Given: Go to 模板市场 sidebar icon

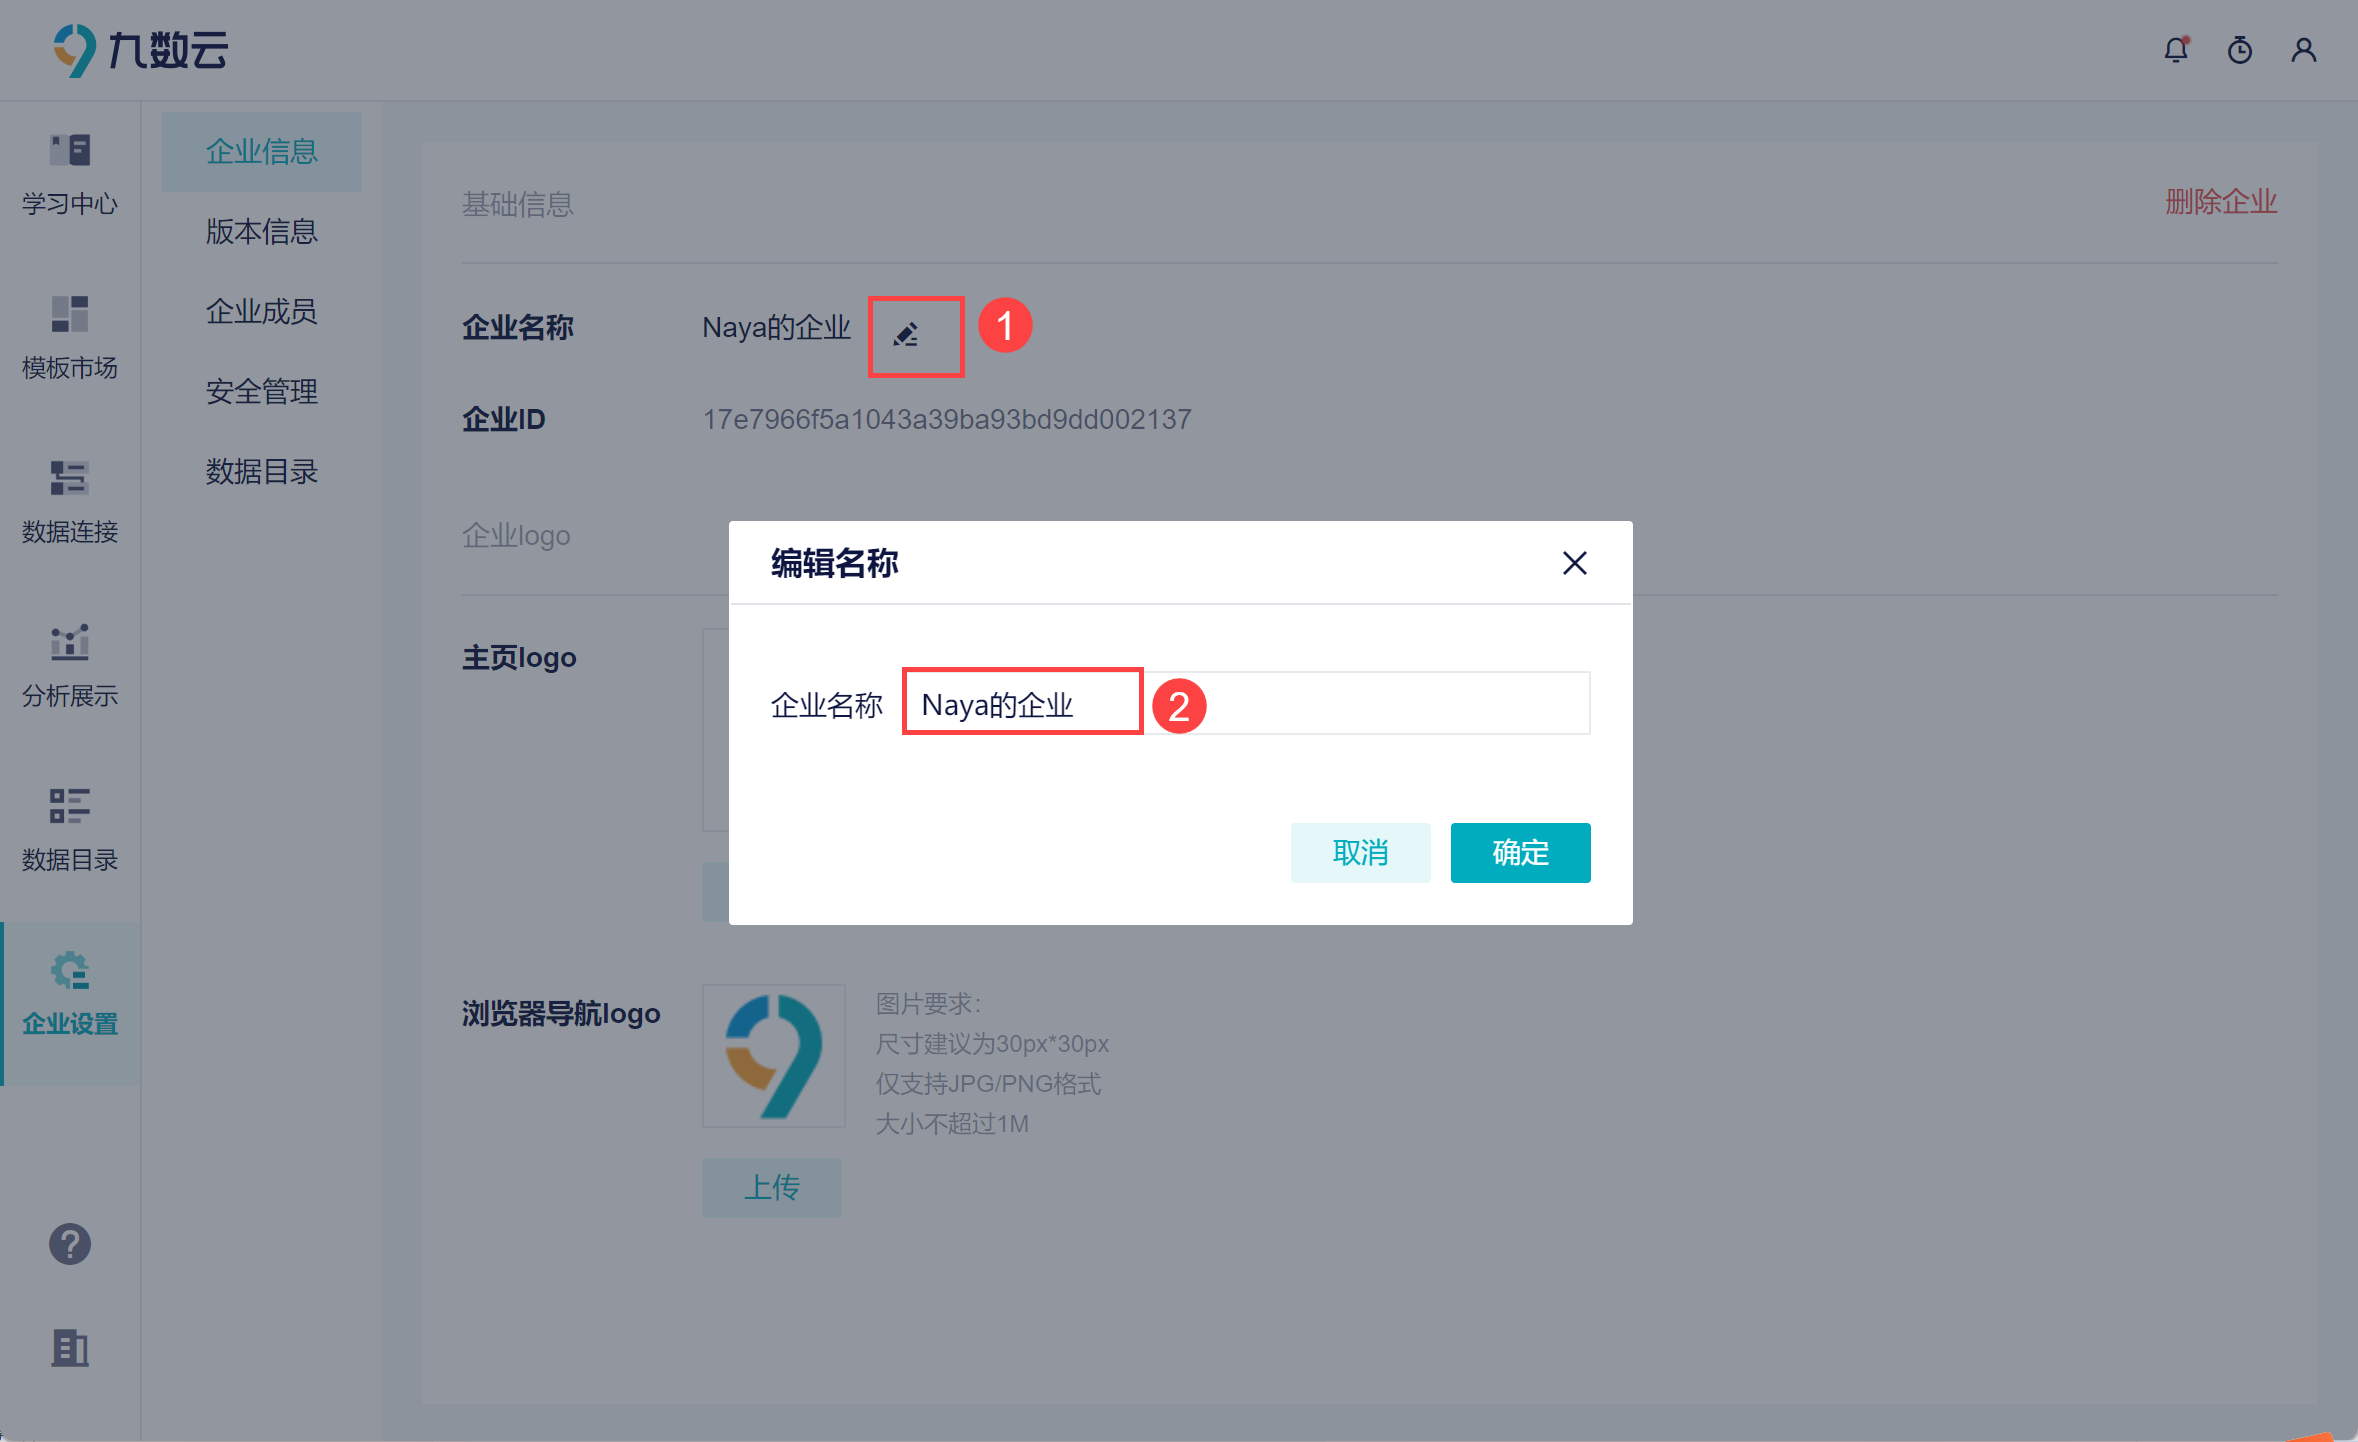Looking at the screenshot, I should coord(70,338).
